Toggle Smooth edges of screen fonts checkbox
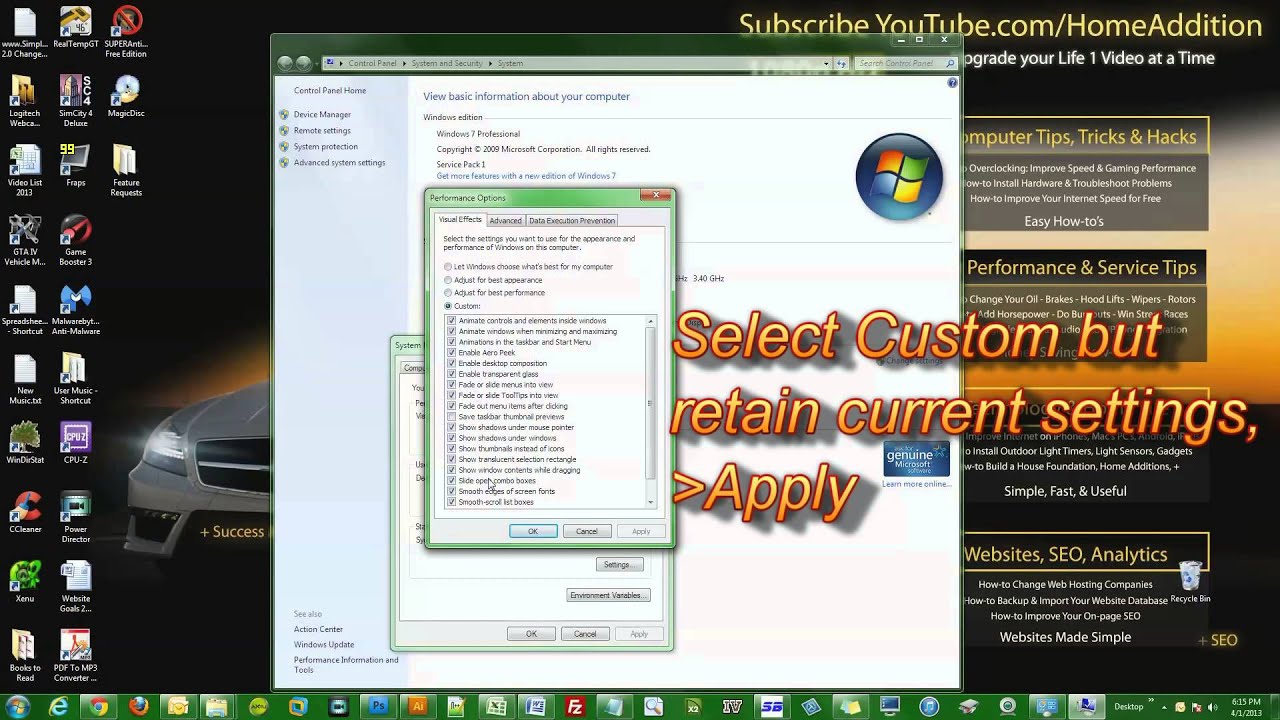1280x720 pixels. [451, 491]
